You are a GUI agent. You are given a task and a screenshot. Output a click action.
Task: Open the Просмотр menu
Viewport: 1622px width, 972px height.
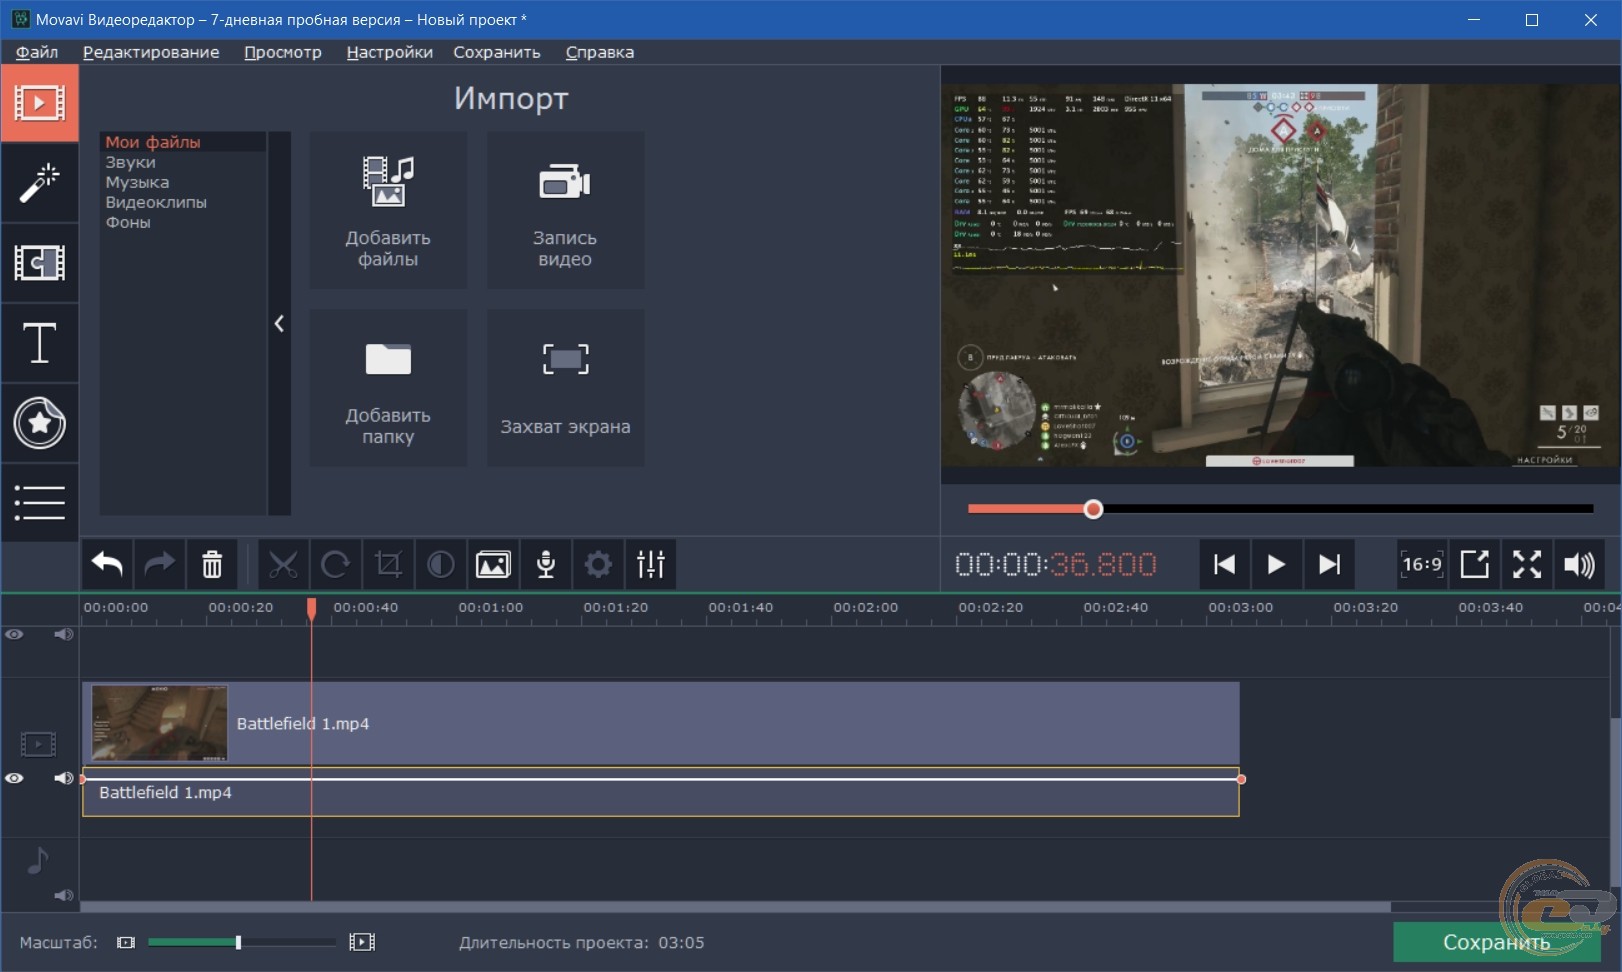pyautogui.click(x=283, y=52)
